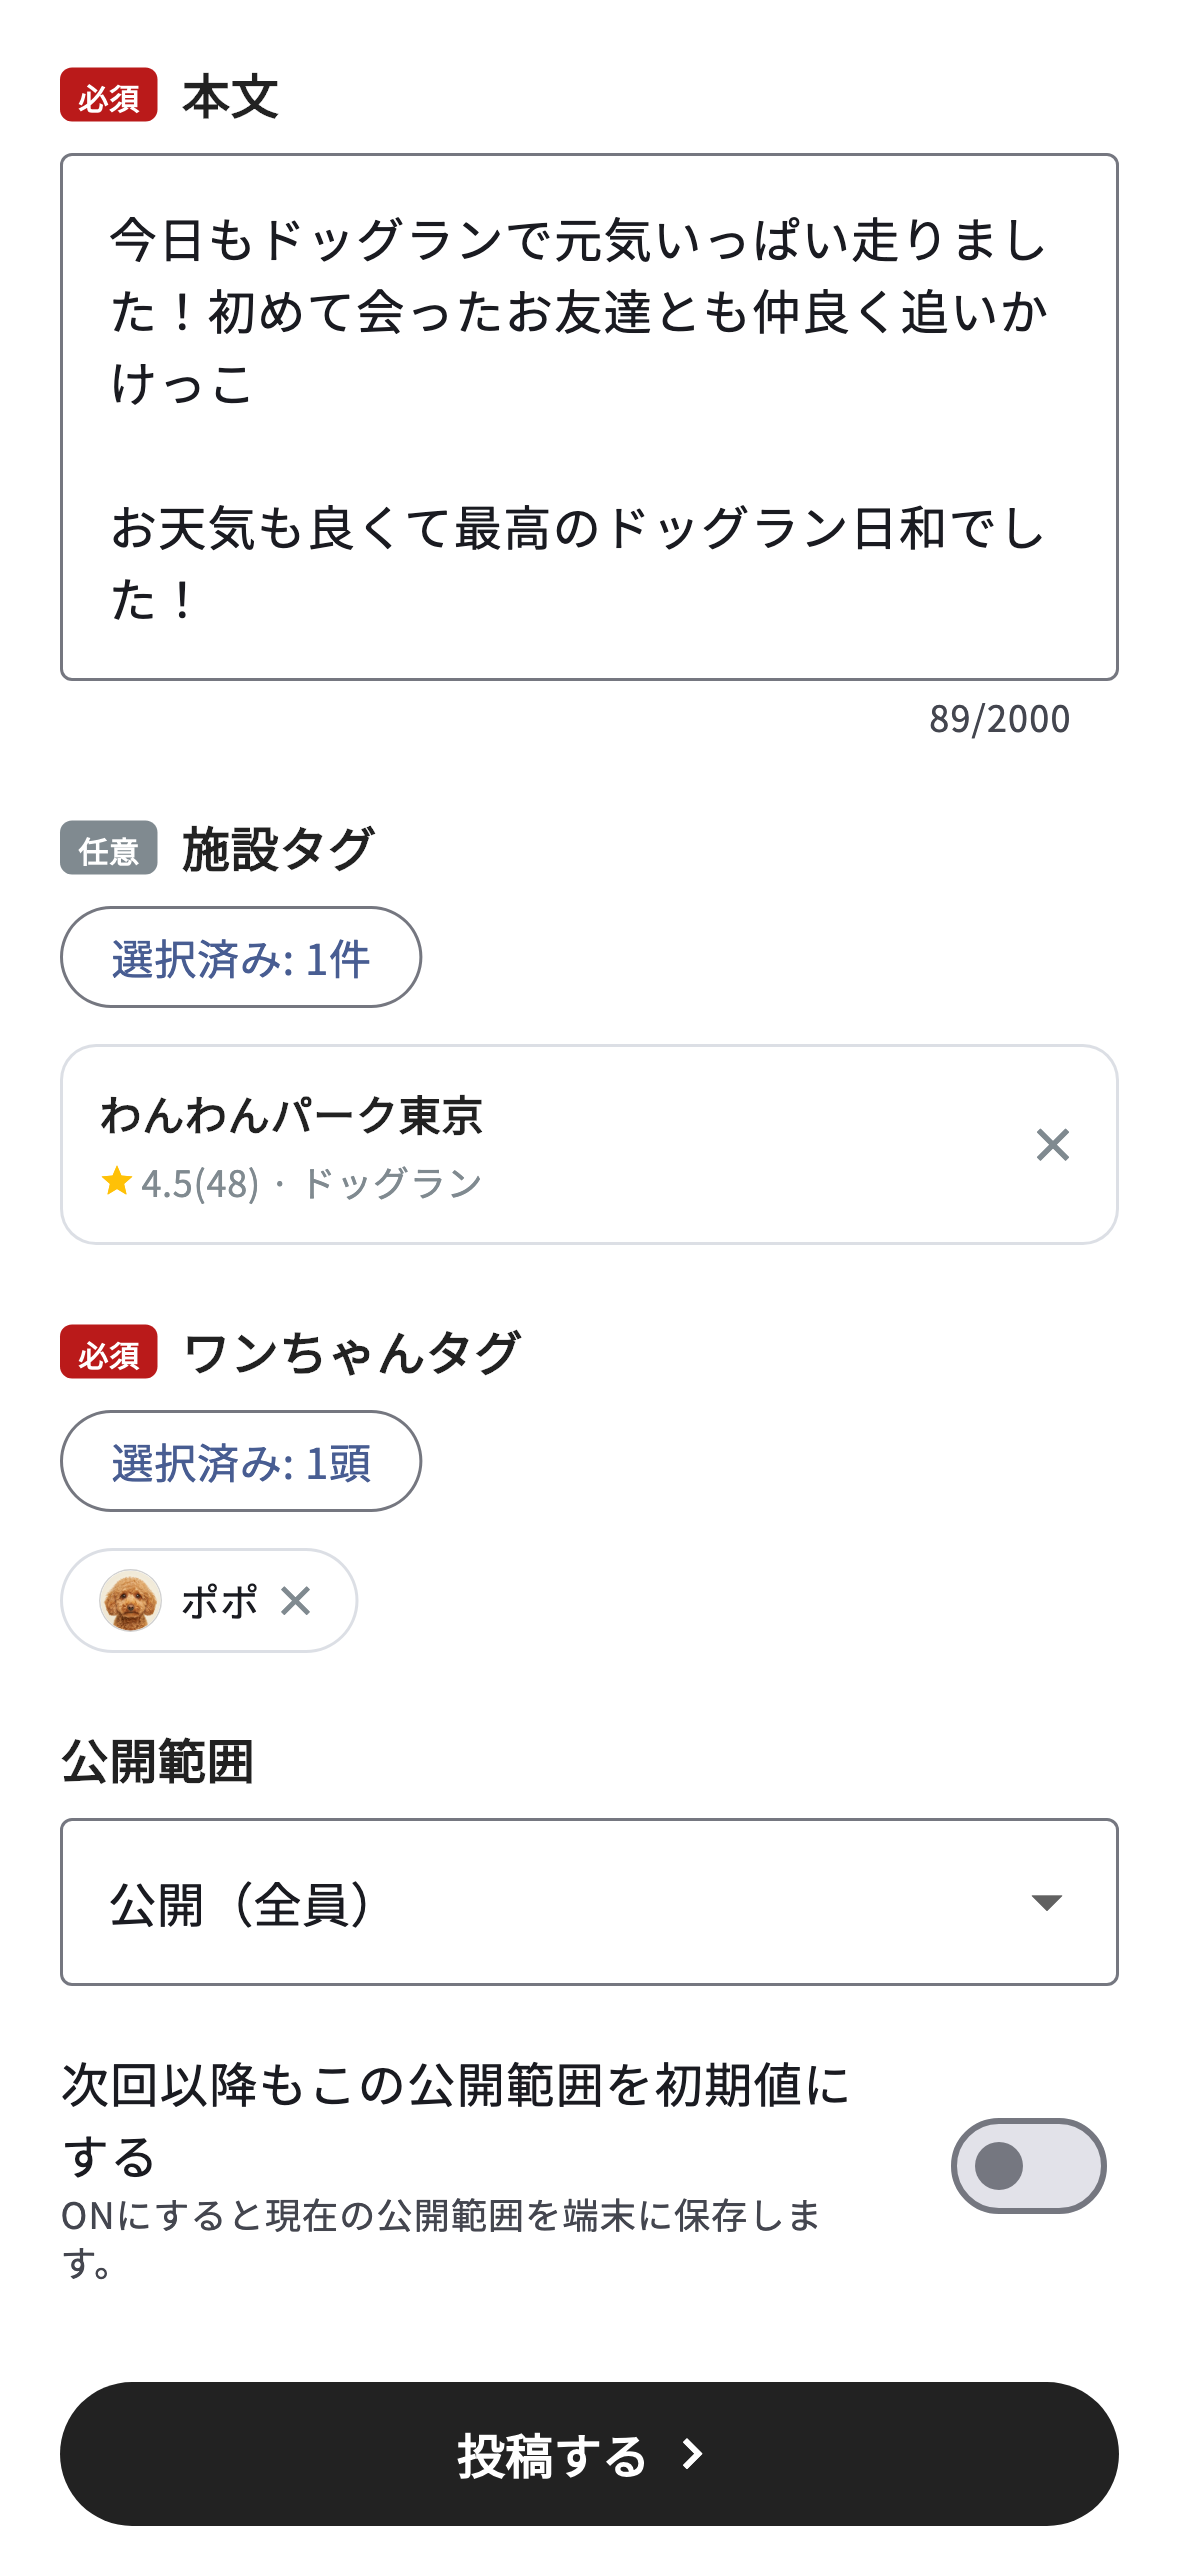The height and width of the screenshot is (2556, 1179).
Task: Remove the ポポ dog tag
Action: 296,1601
